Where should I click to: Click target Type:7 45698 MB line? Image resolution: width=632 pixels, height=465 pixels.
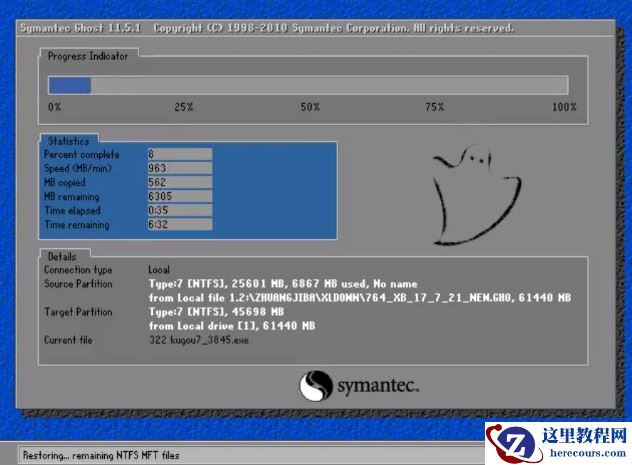pos(216,312)
